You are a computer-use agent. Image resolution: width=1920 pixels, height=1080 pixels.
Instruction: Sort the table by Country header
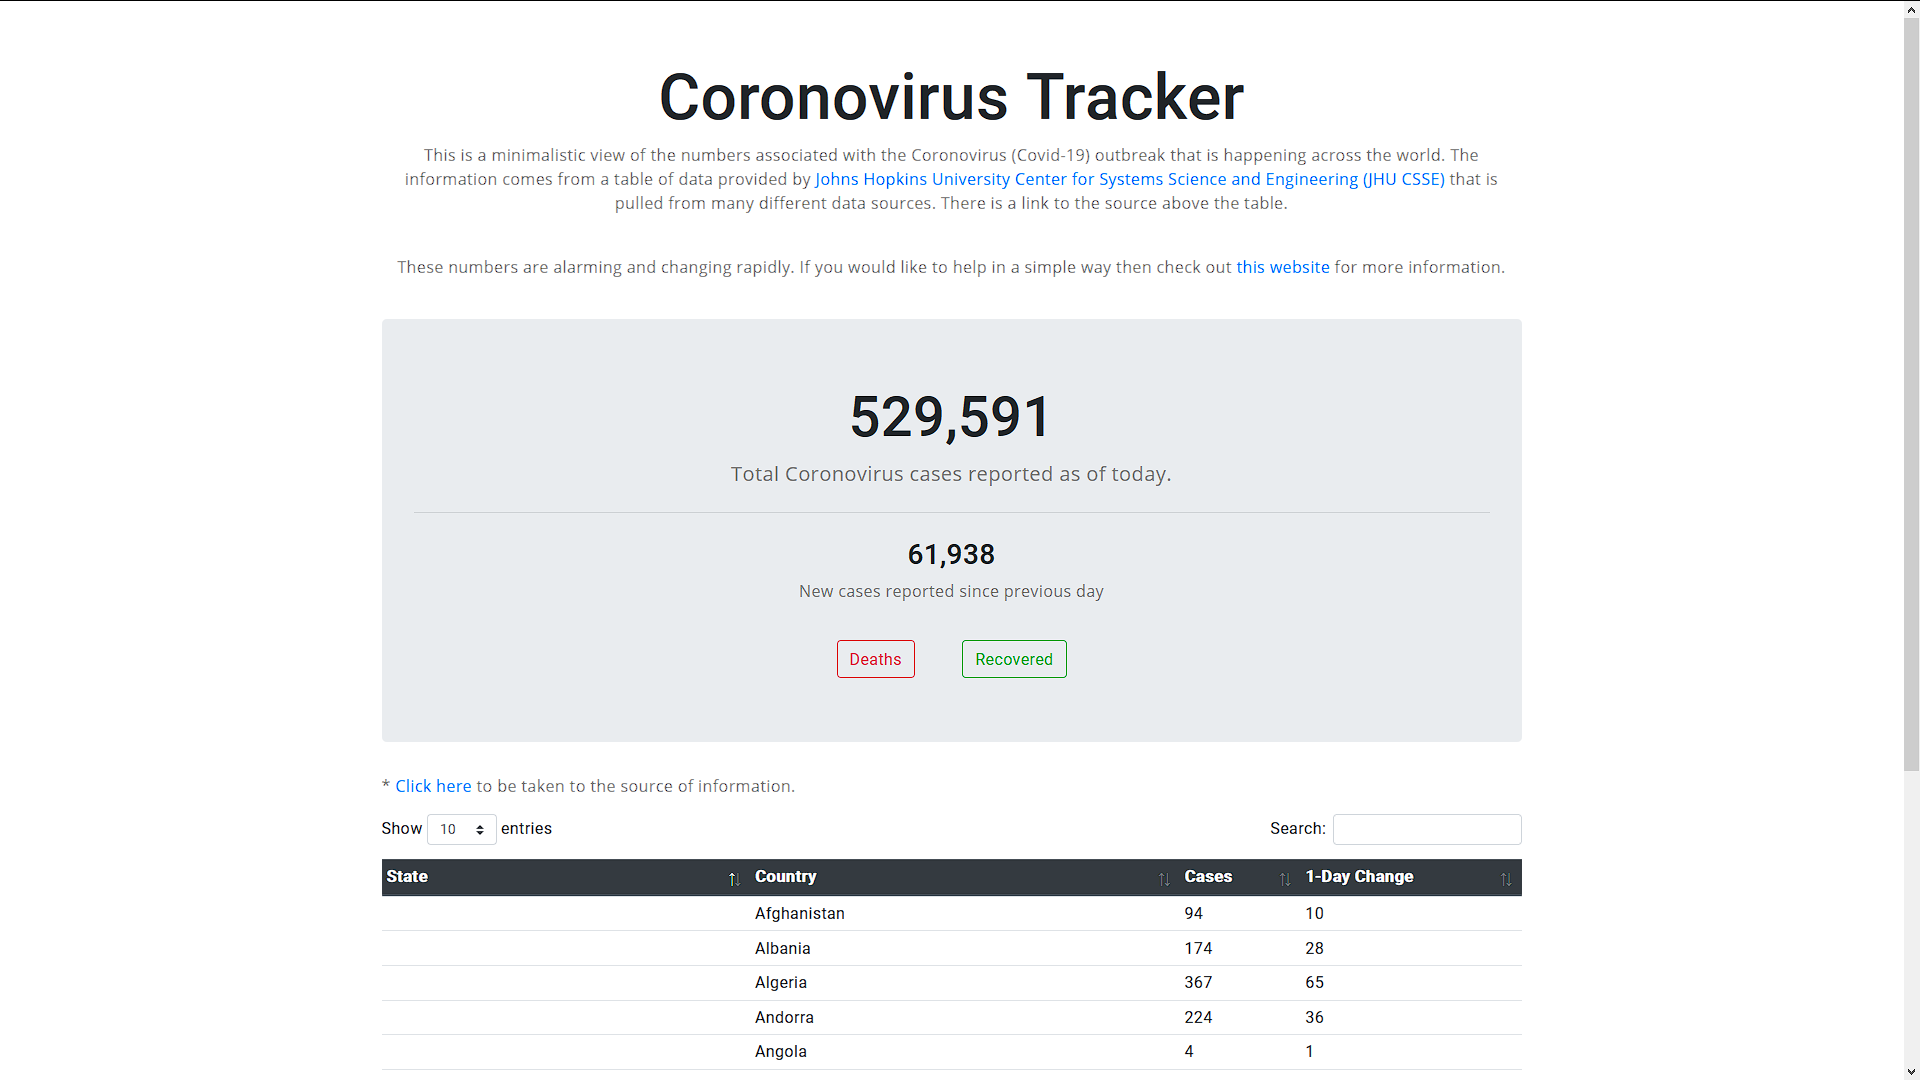pos(786,877)
